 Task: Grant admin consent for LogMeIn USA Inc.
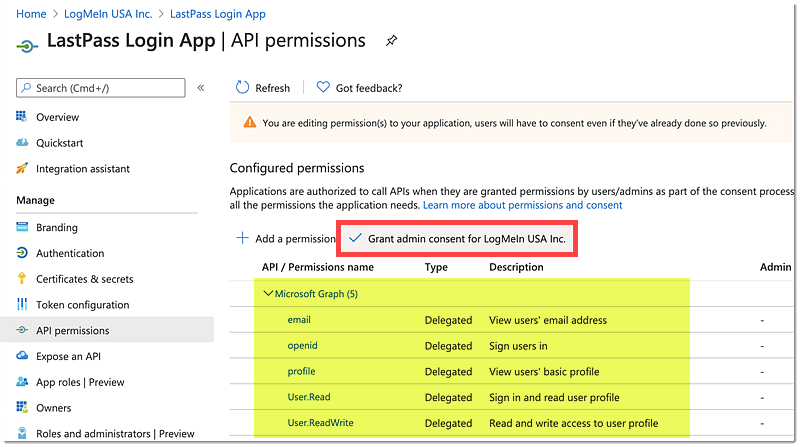click(x=457, y=239)
